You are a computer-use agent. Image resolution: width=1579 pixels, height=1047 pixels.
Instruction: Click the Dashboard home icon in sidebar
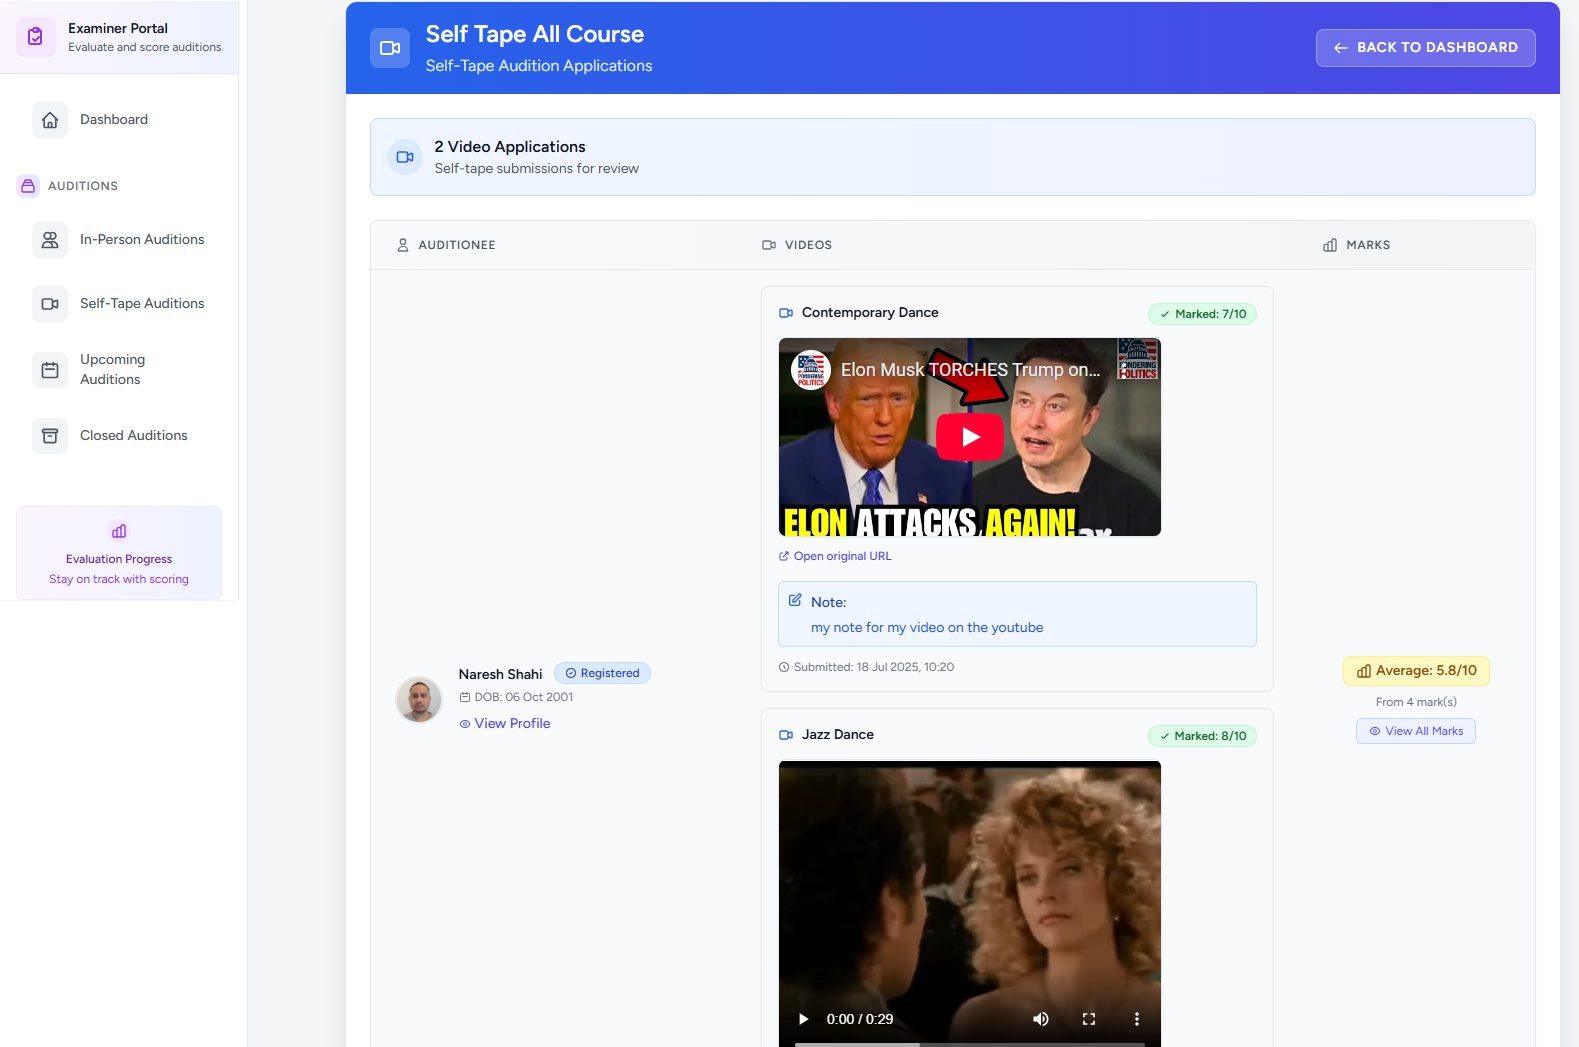[x=50, y=120]
